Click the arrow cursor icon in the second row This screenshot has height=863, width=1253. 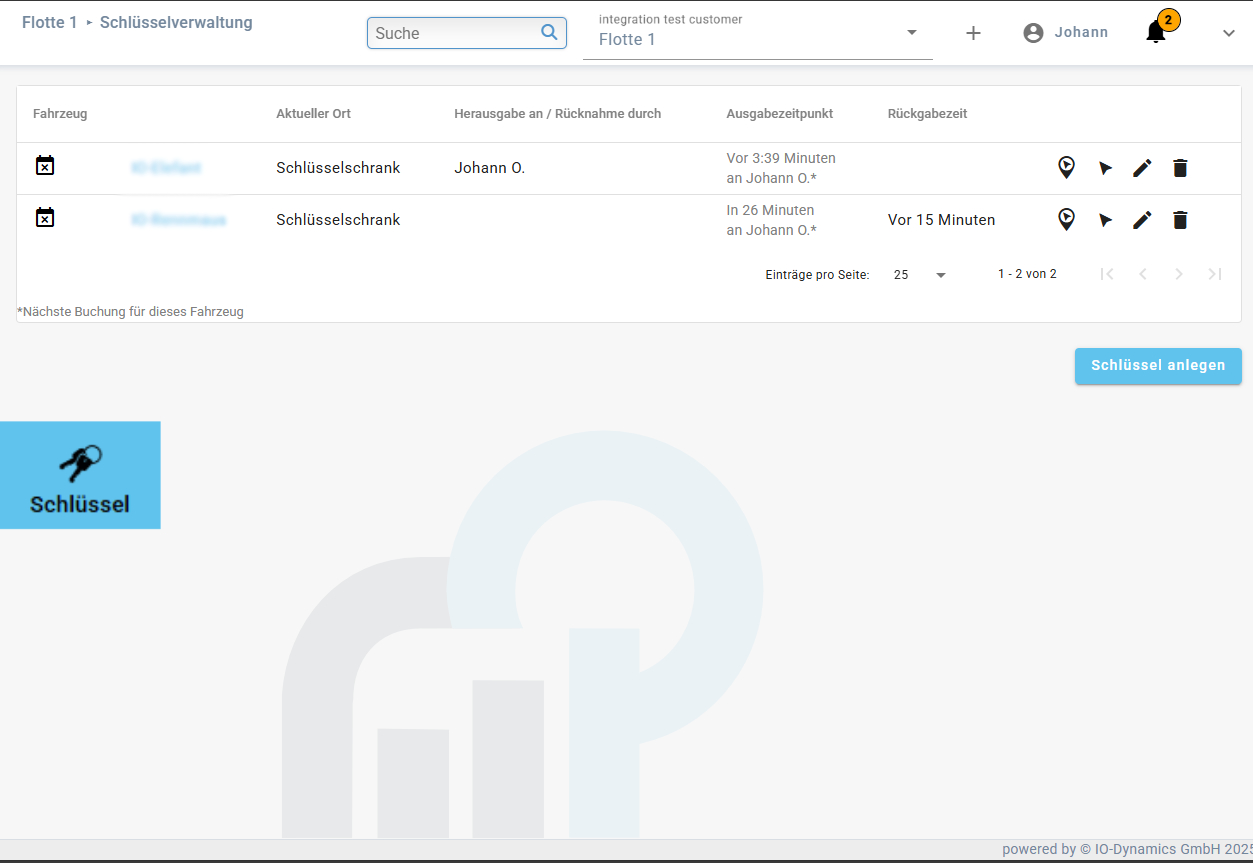[x=1105, y=220]
